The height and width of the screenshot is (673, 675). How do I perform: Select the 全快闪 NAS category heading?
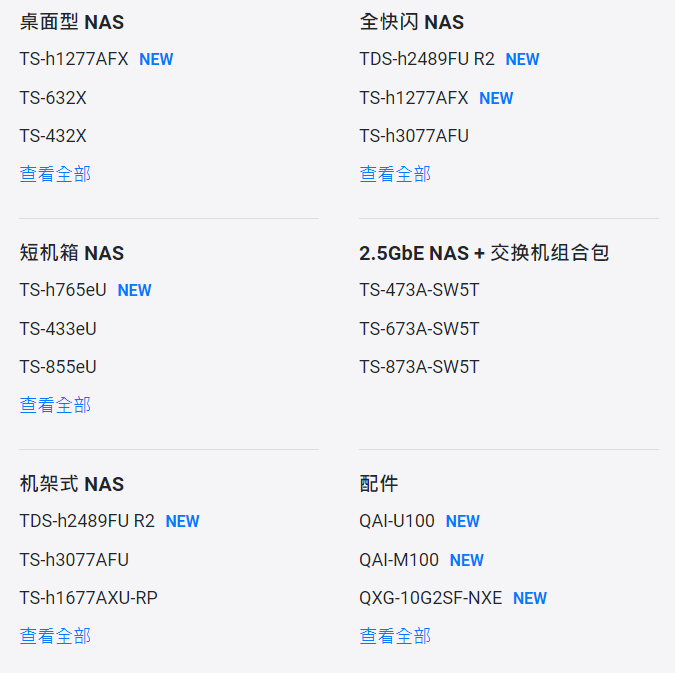point(412,22)
